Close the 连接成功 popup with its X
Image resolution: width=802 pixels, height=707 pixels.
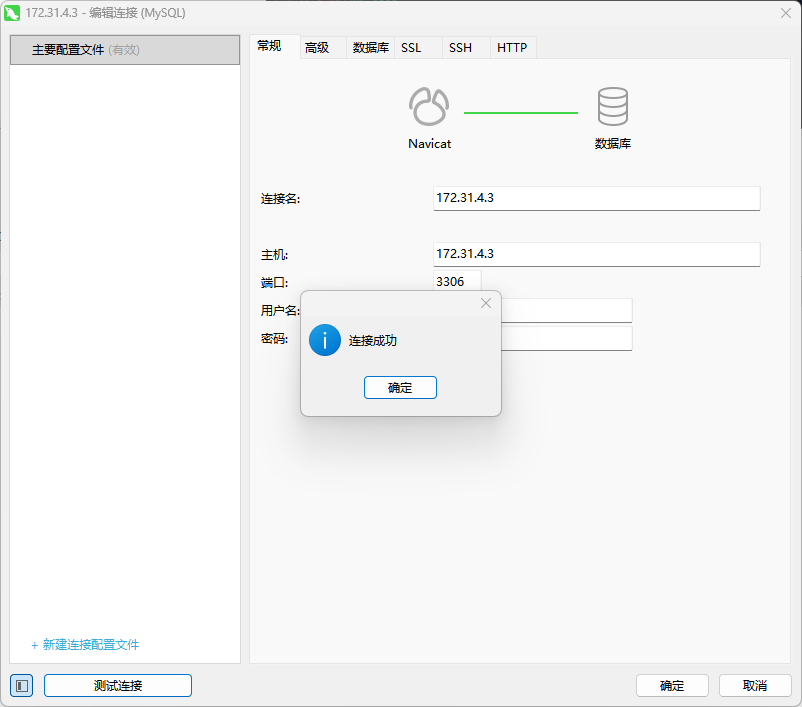[x=486, y=303]
